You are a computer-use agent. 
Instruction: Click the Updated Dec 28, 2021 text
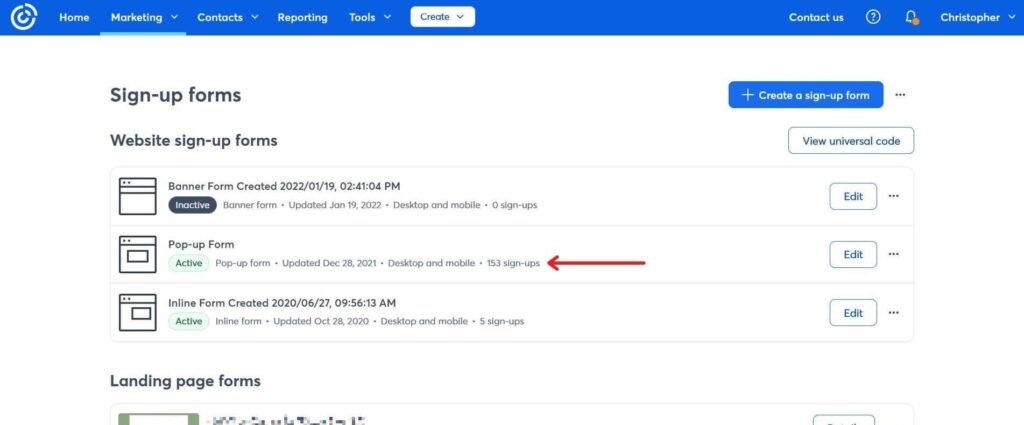[329, 263]
